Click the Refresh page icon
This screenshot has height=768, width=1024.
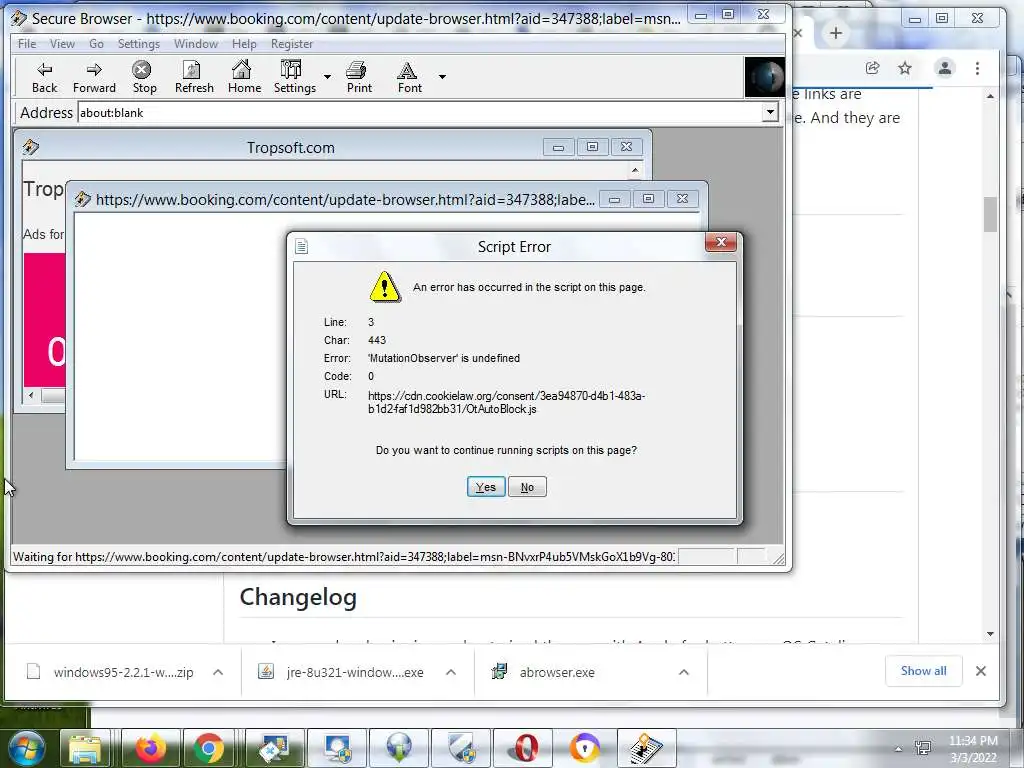tap(193, 77)
